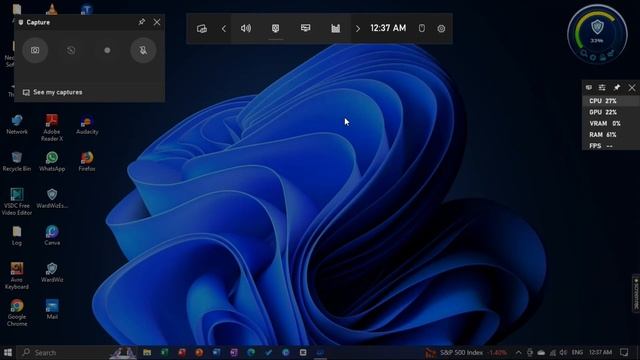
Task: Show more Game Bar widgets with right chevron
Action: point(358,29)
